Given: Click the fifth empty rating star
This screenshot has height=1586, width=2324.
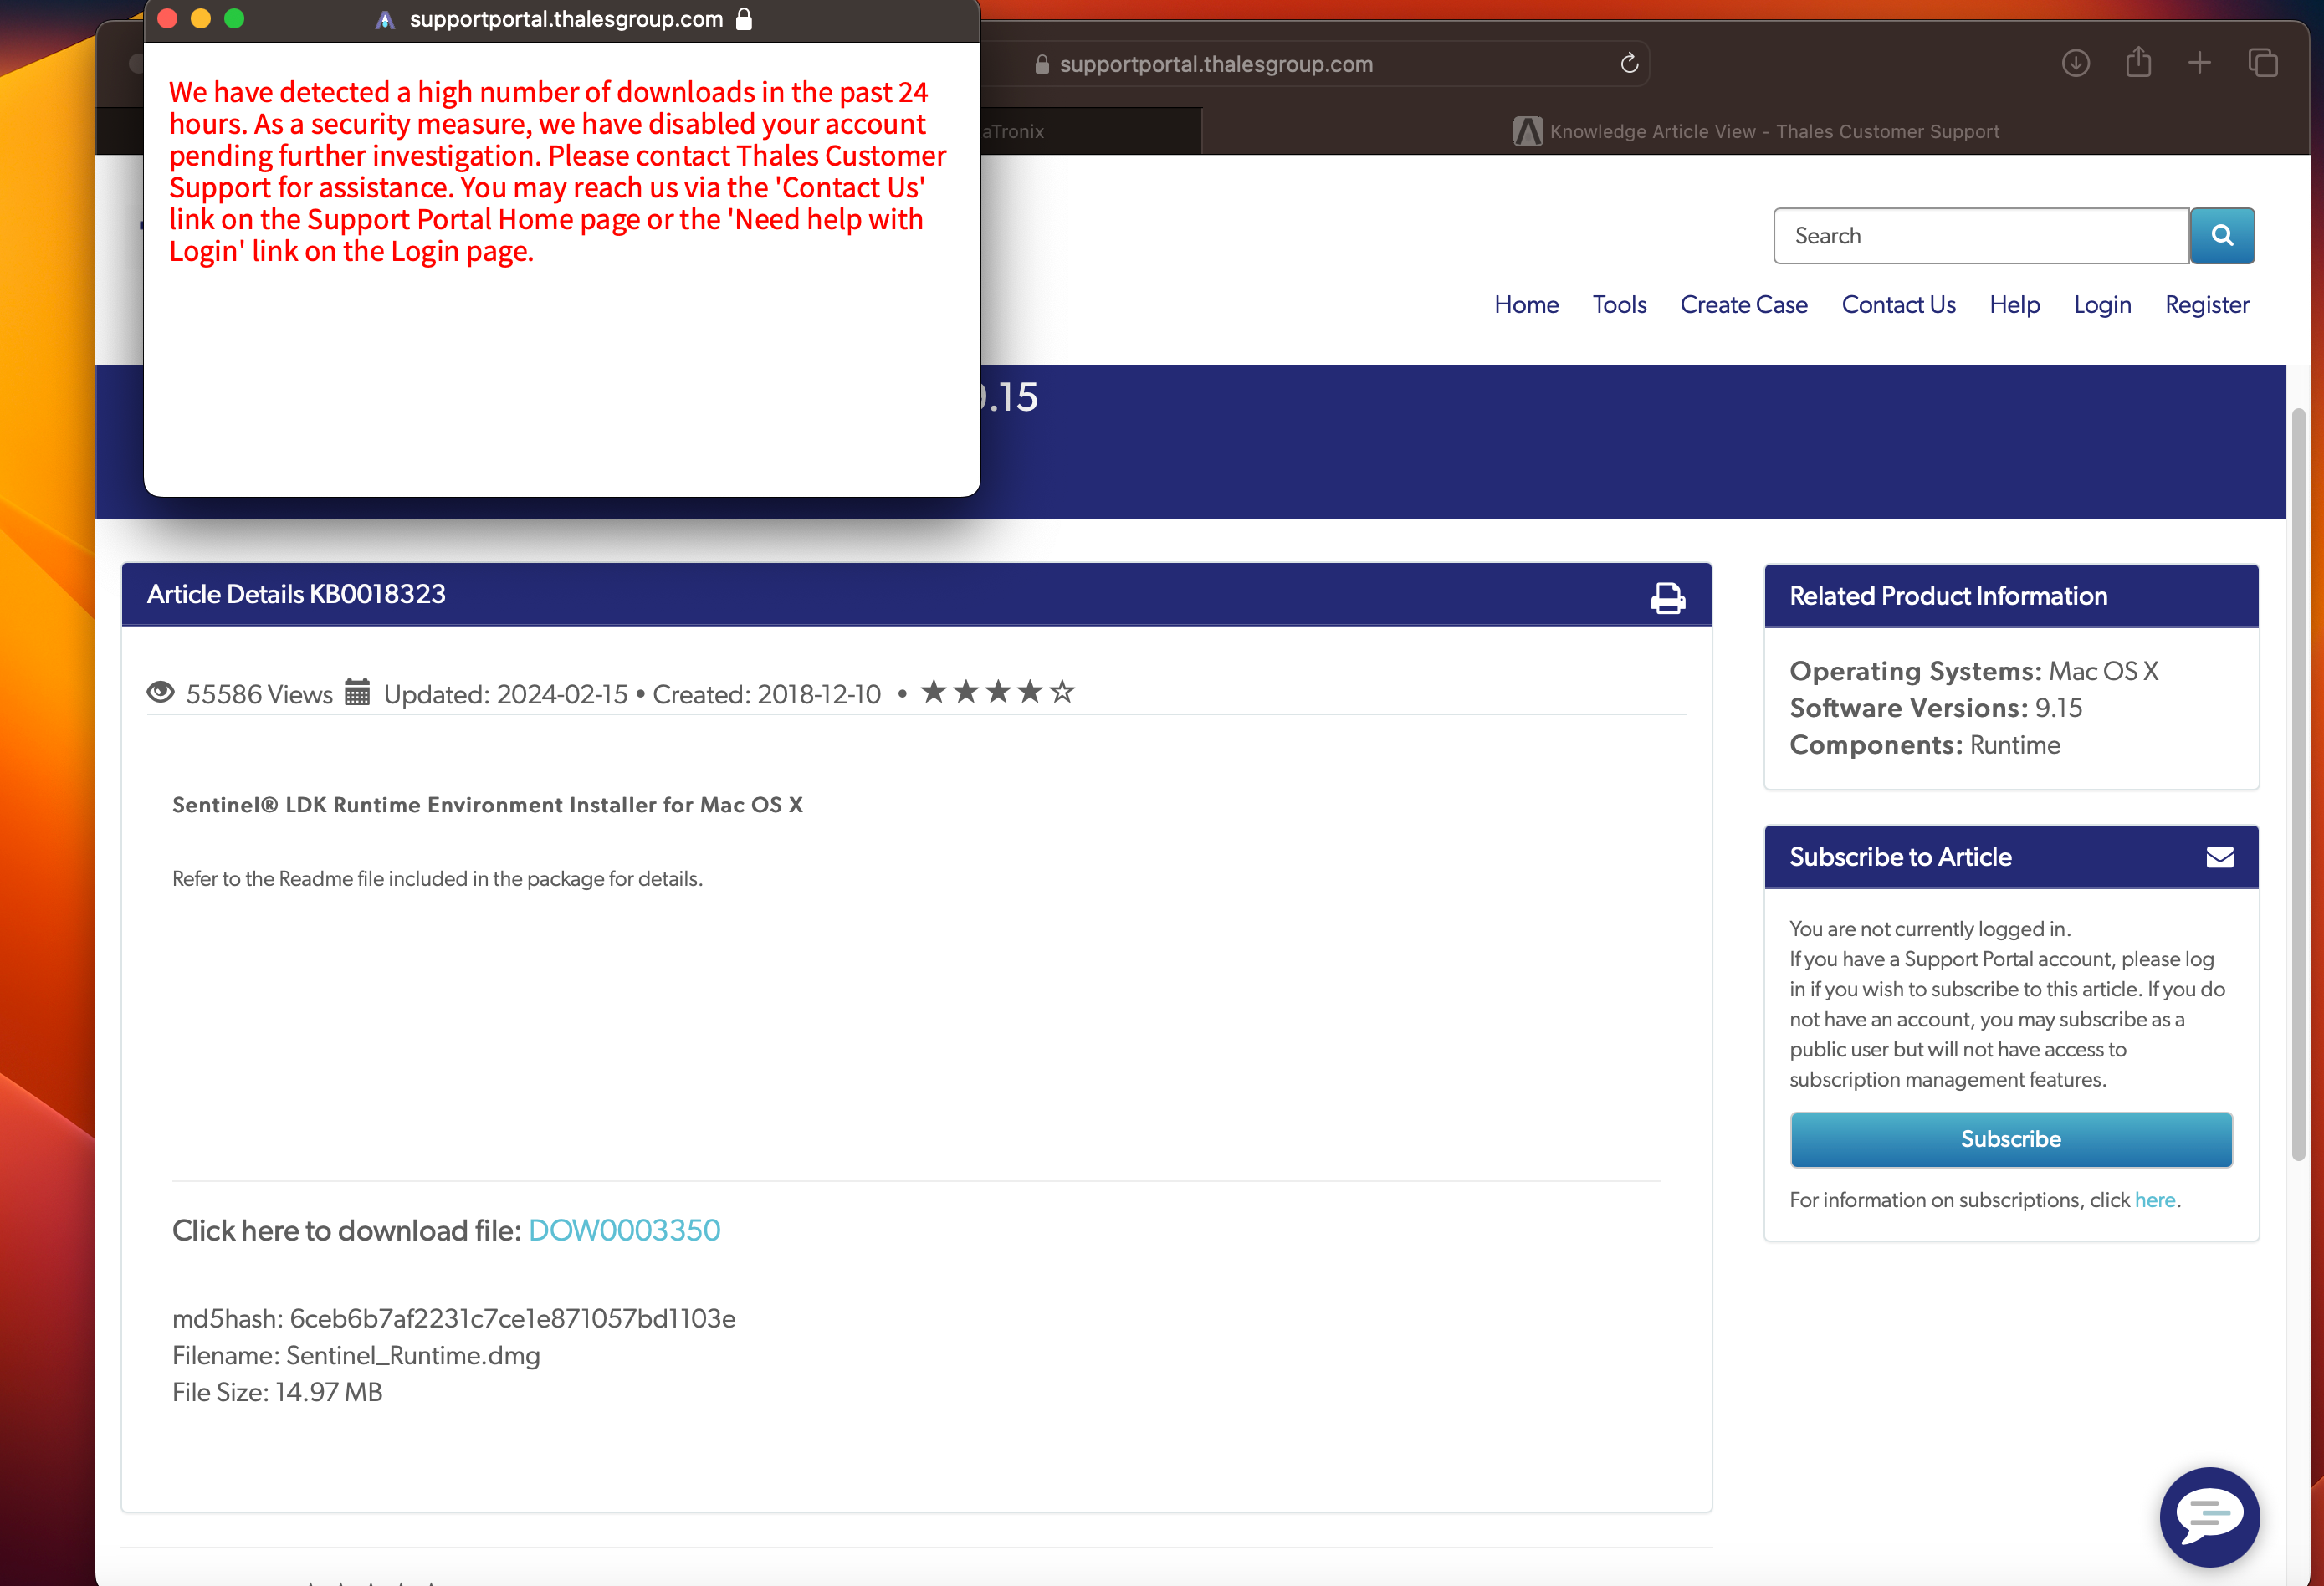Looking at the screenshot, I should [1061, 691].
